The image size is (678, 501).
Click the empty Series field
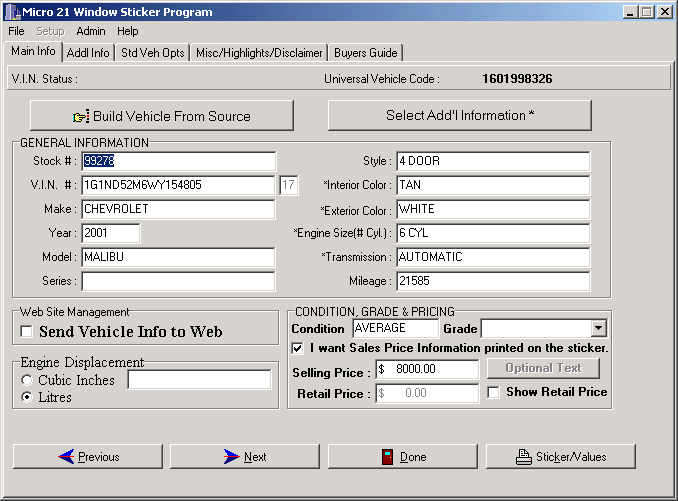click(x=178, y=281)
